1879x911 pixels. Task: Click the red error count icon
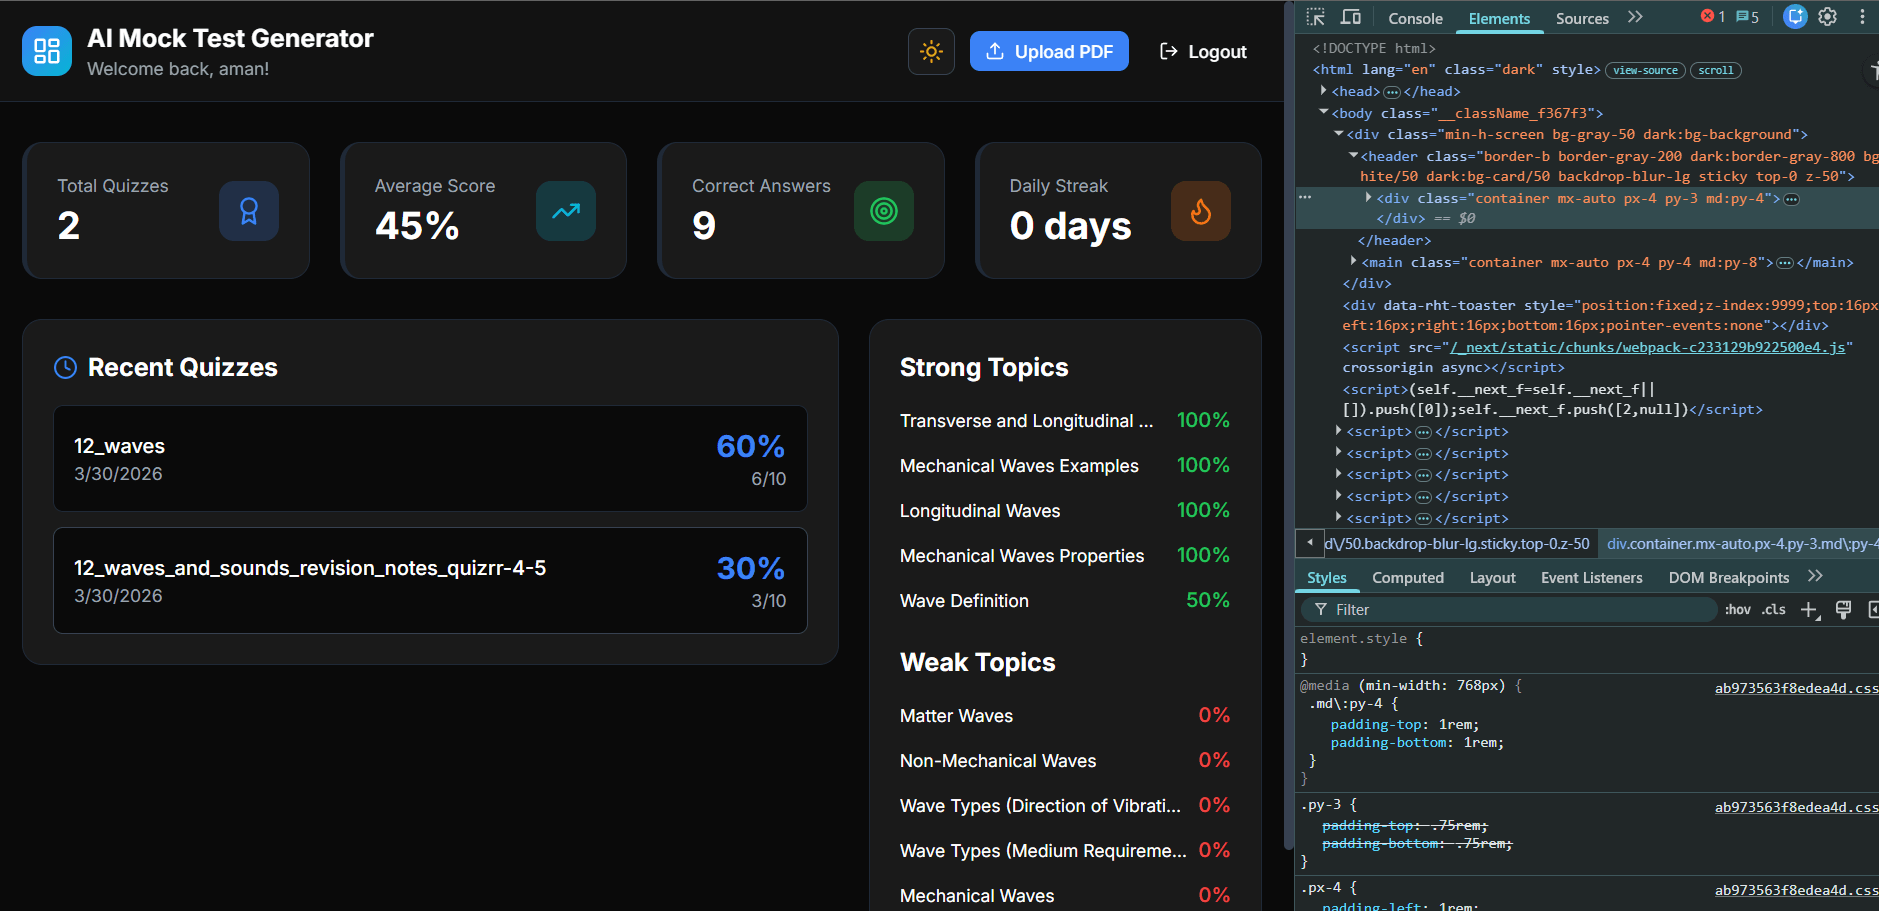click(x=1712, y=17)
